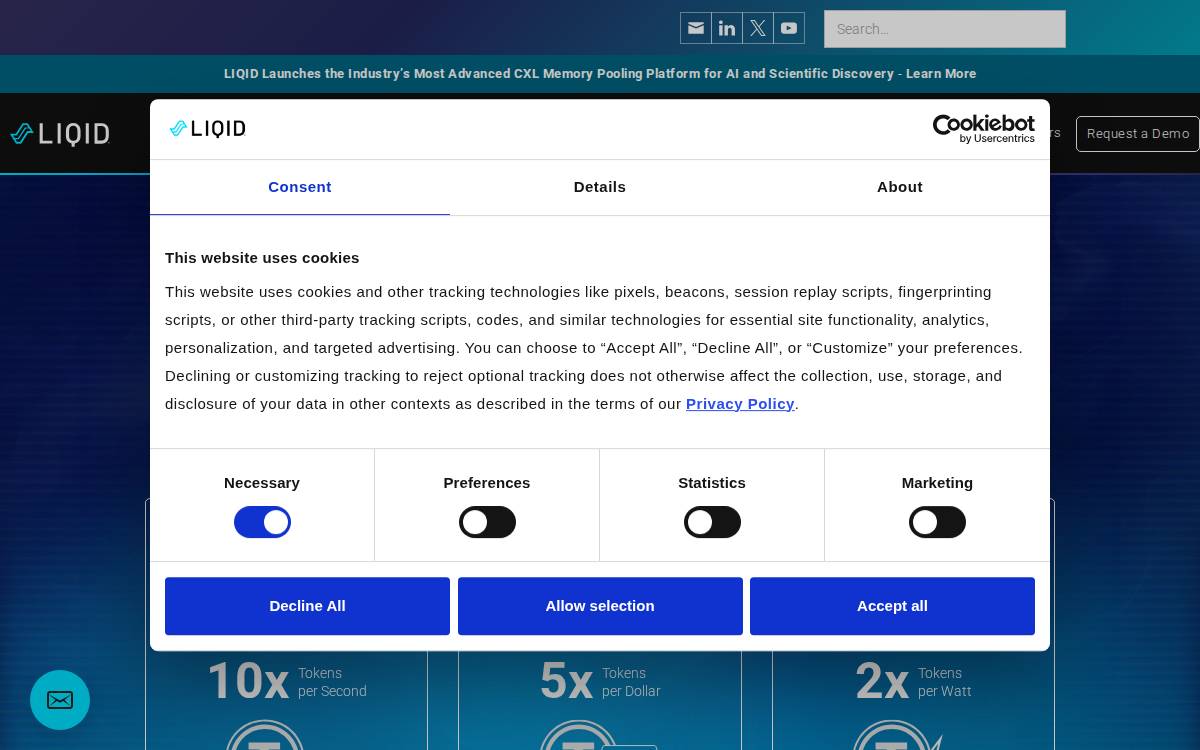1200x750 pixels.
Task: Click the Liqid logo in the navigation bar
Action: (60, 134)
